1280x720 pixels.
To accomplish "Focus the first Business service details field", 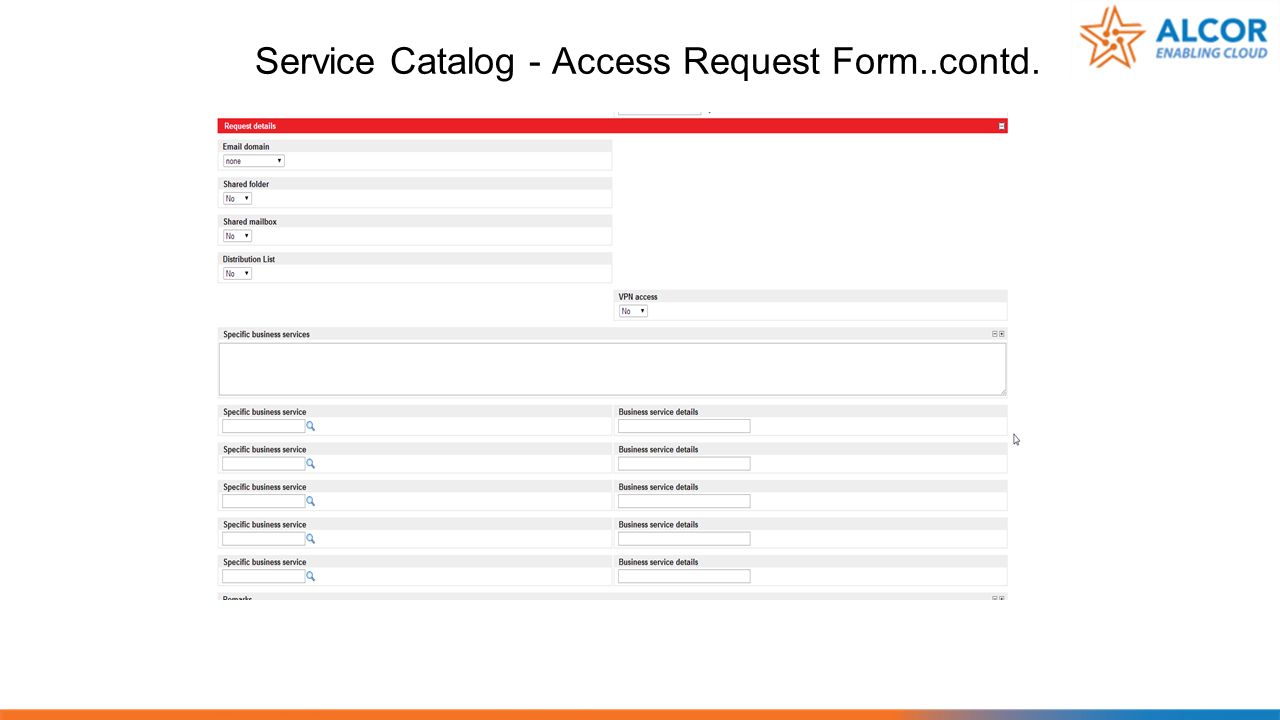I will [684, 426].
